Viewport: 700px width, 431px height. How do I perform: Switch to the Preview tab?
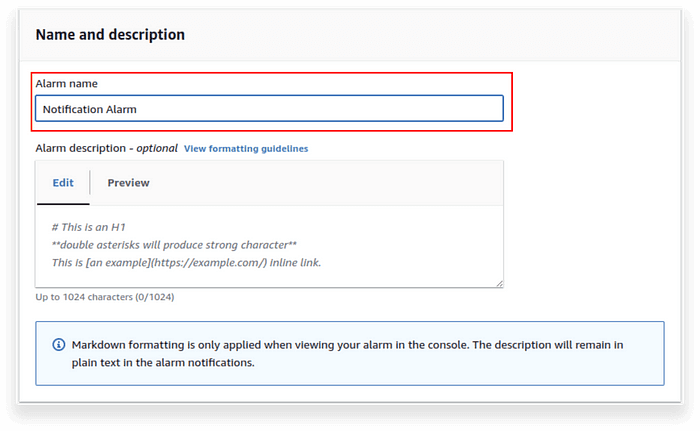(x=128, y=183)
